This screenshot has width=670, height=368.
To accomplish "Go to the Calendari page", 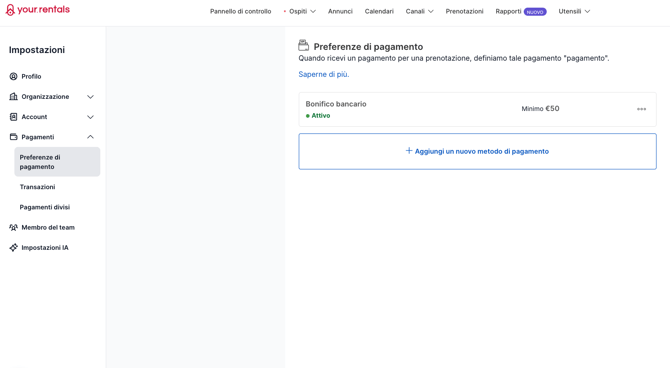I will pos(379,12).
